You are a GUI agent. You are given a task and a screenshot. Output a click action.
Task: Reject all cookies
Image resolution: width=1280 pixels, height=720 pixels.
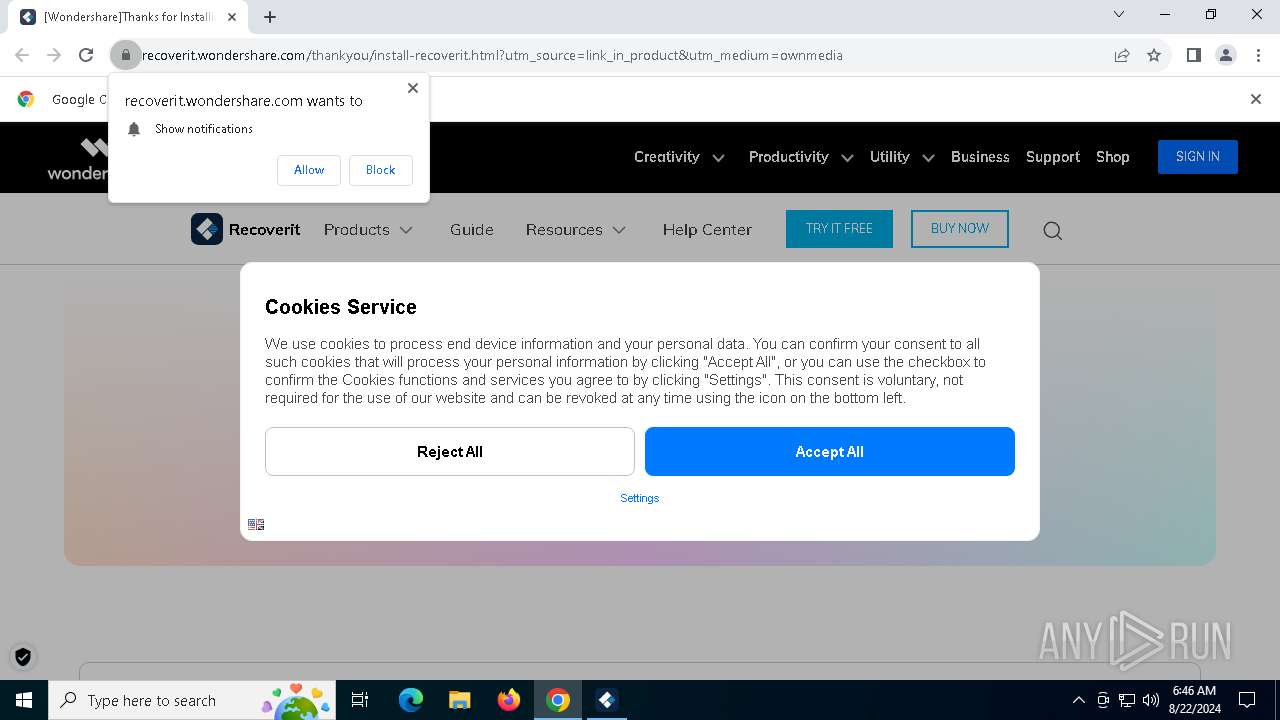coord(450,452)
